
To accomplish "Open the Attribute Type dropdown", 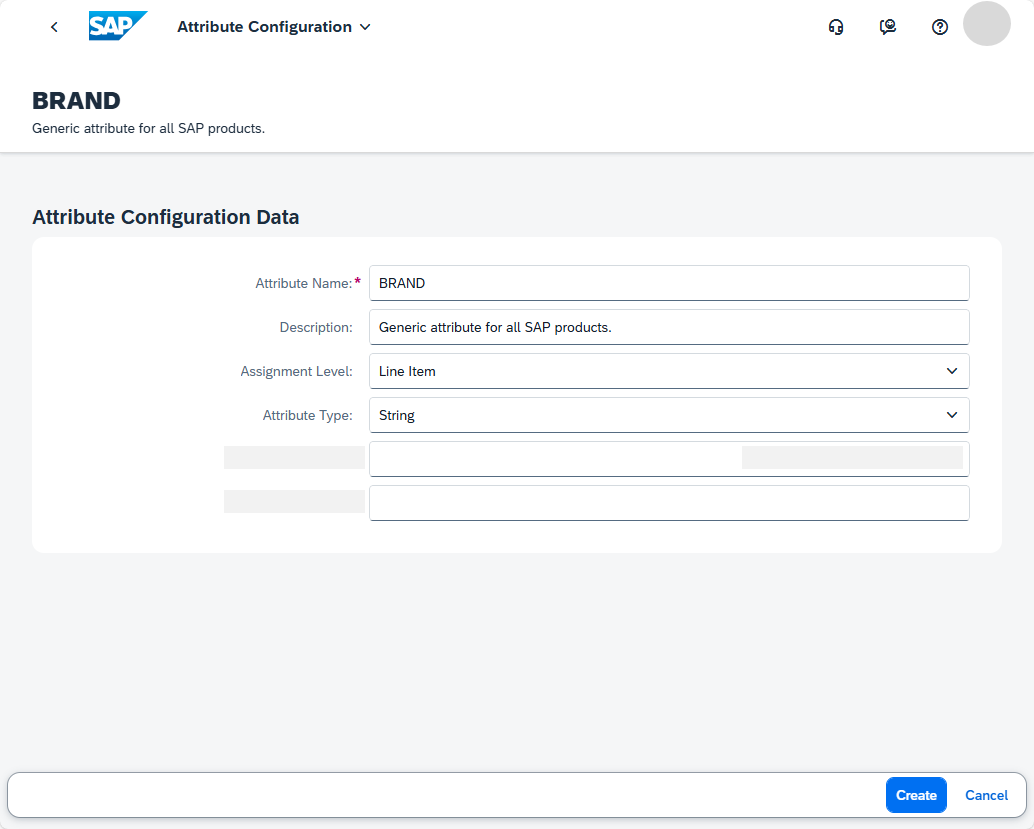I will tap(669, 415).
